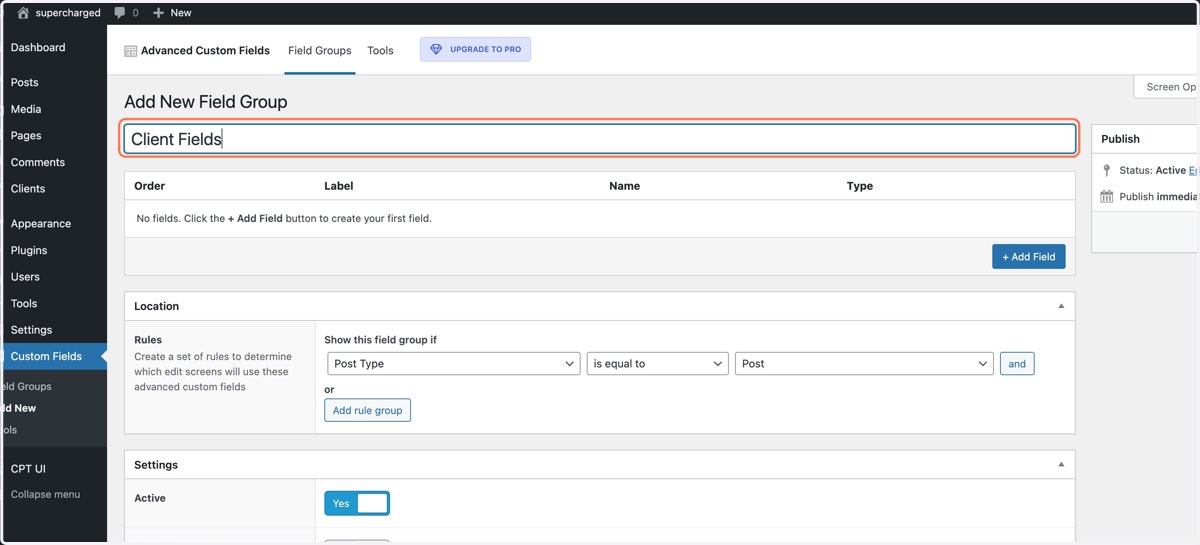Screen dimensions: 1200x545
Task: Click the plus New icon in admin bar
Action: pyautogui.click(x=158, y=13)
